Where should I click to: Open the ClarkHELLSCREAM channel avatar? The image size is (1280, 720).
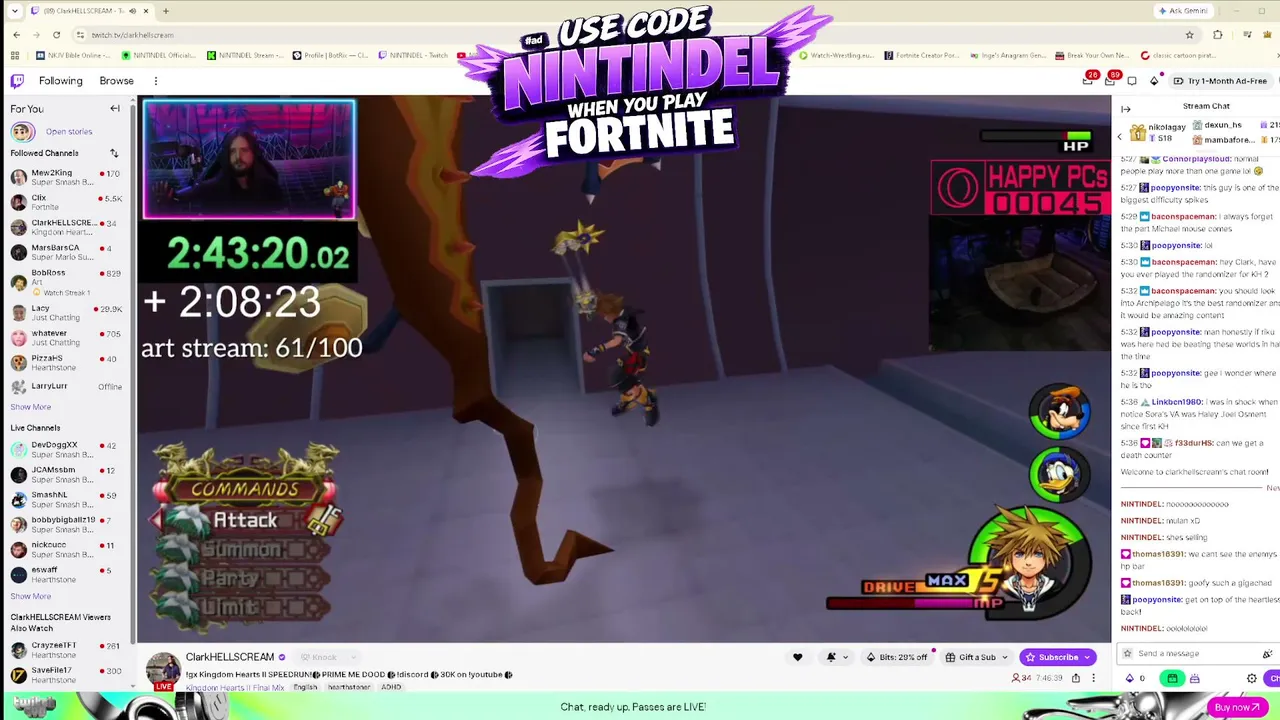(x=163, y=668)
